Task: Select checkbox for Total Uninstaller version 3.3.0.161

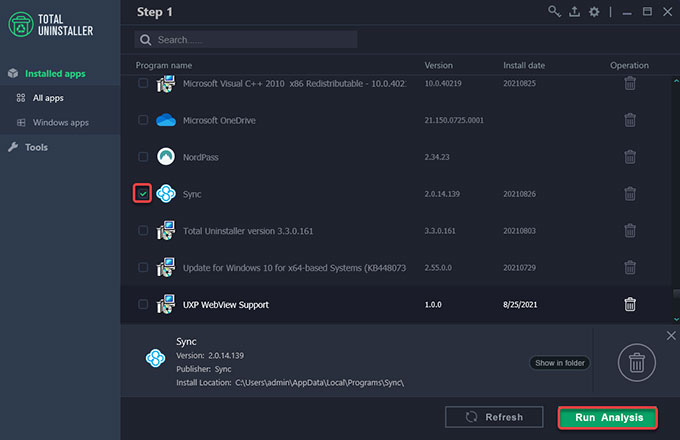Action: point(143,230)
